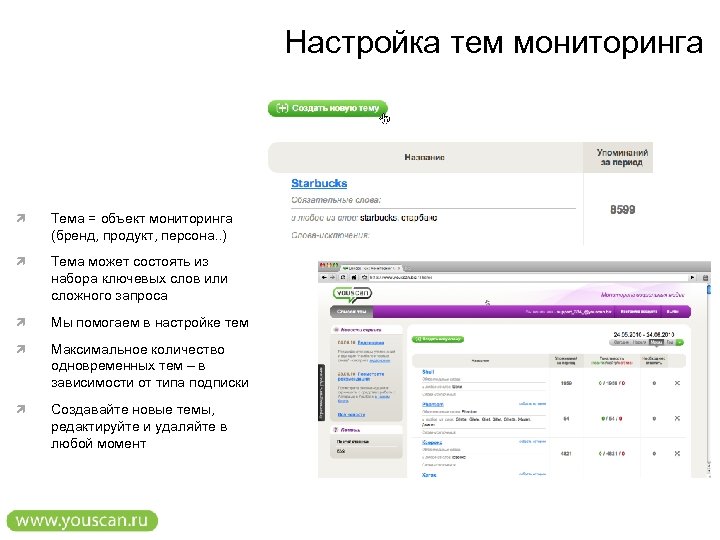
Task: Click the browser back arrow icon
Action: (324, 277)
